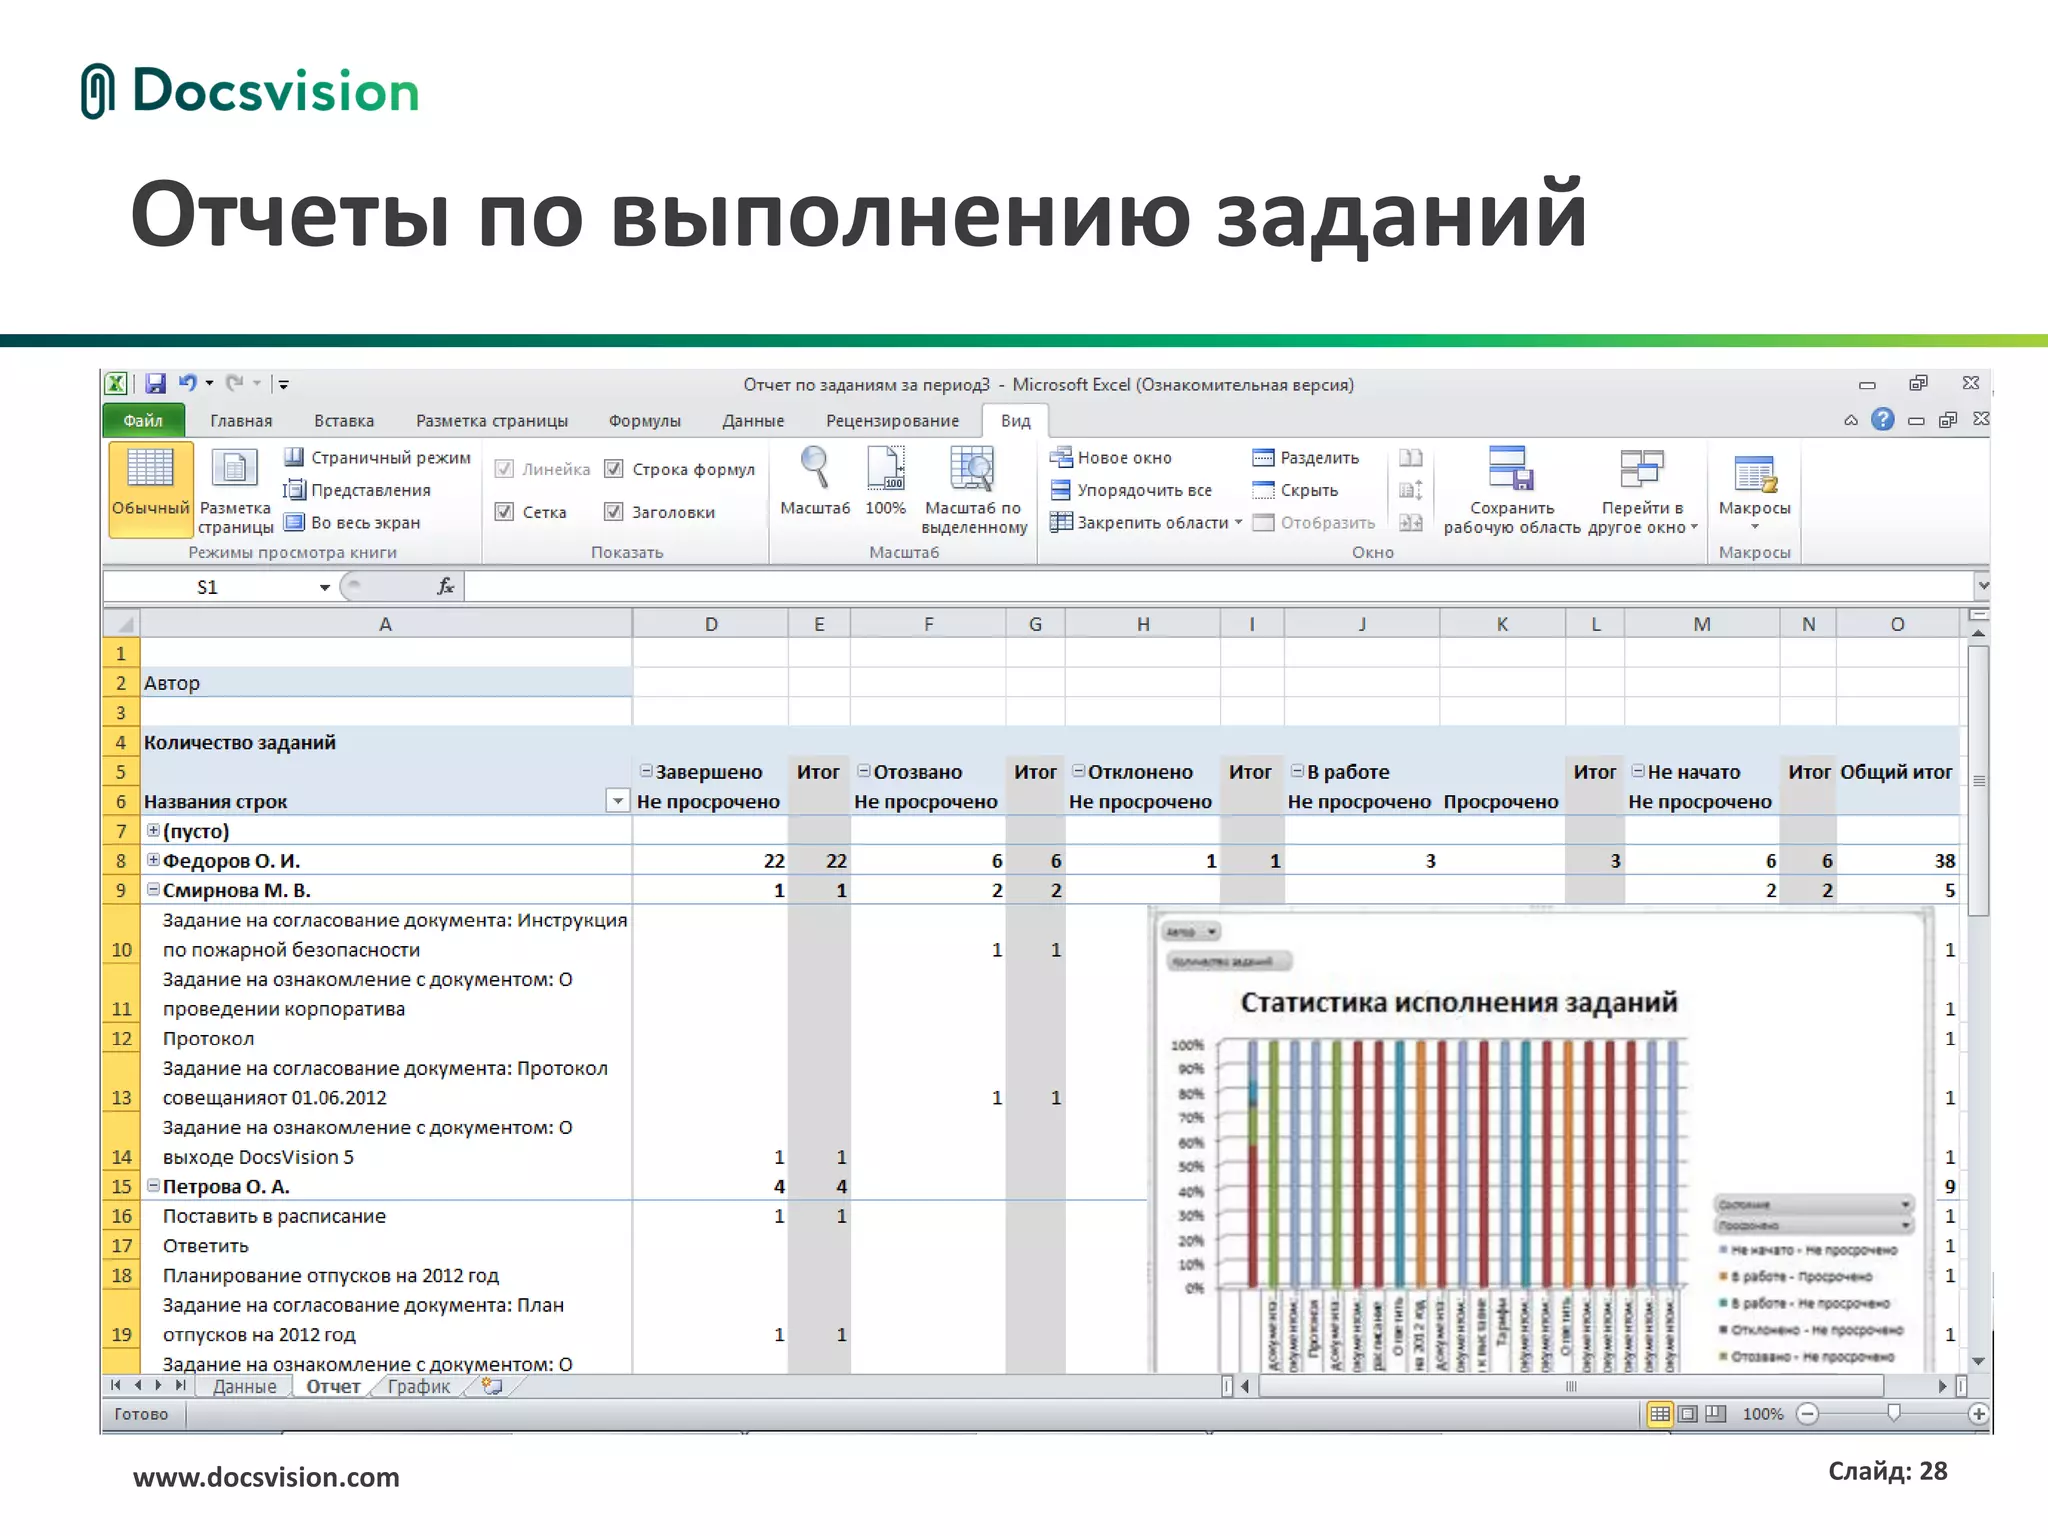Expand the (пусто) row group
Image resolution: width=2048 pixels, height=1536 pixels.
(x=153, y=830)
